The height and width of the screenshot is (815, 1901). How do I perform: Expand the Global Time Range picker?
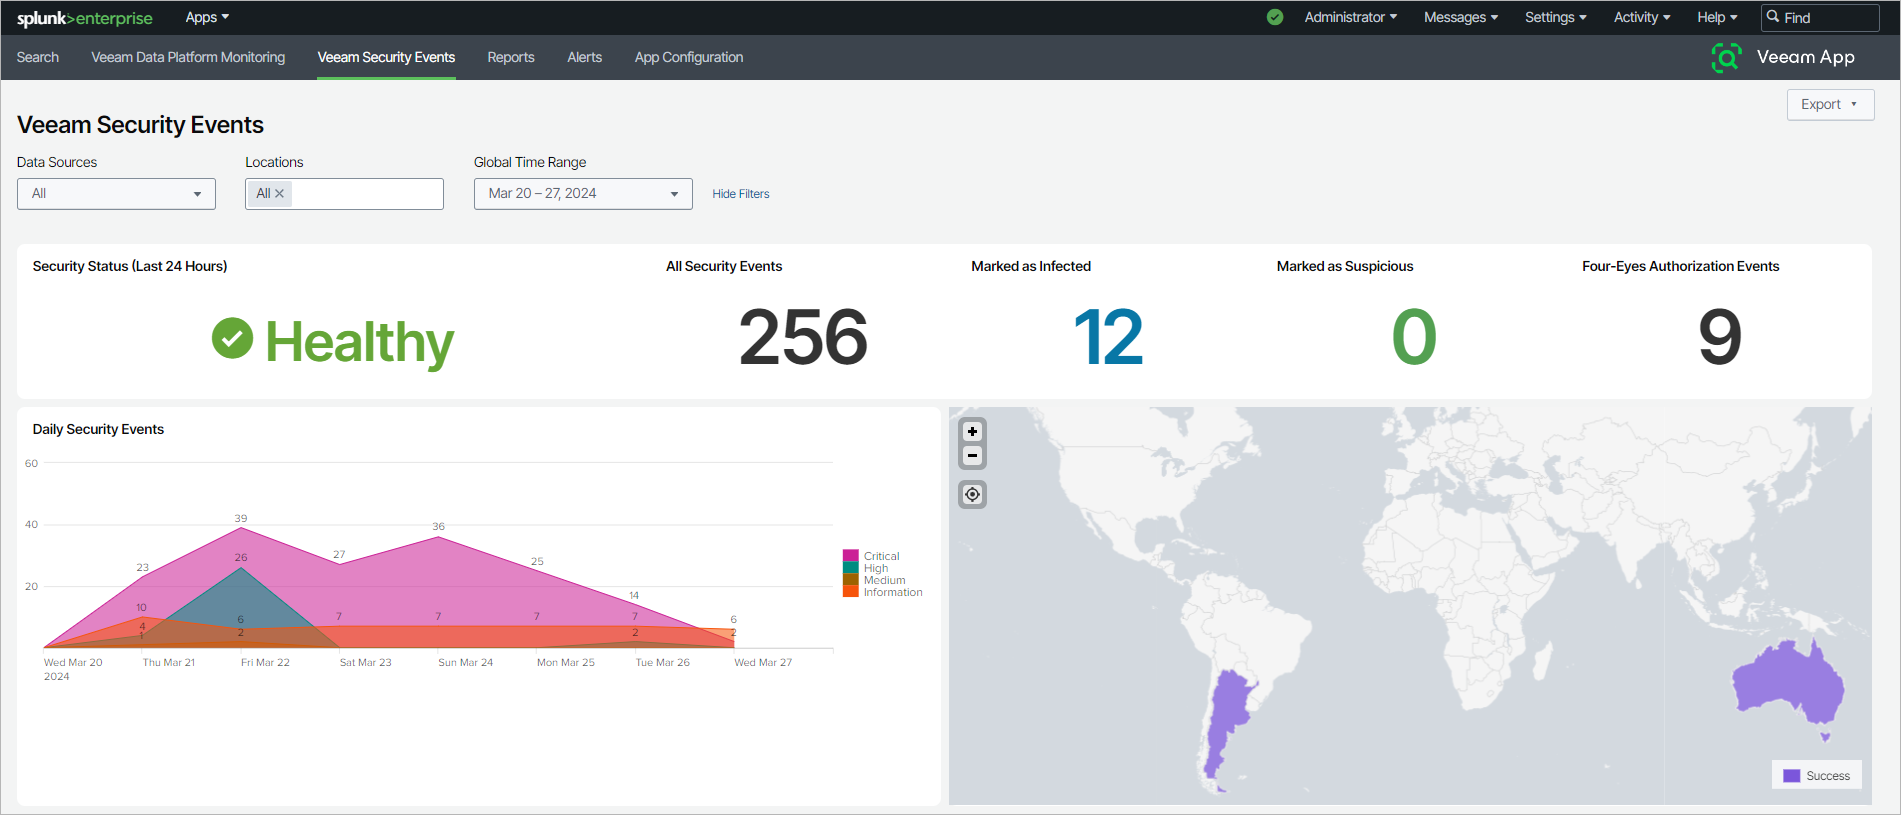pyautogui.click(x=583, y=194)
